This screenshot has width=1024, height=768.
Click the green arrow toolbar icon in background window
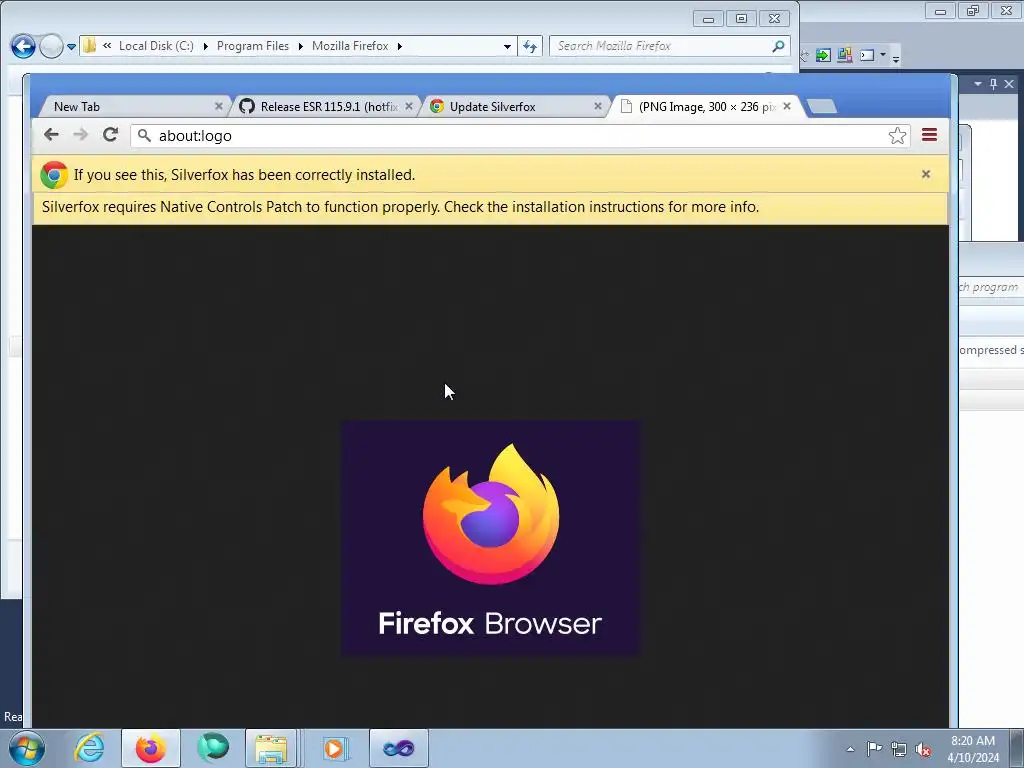click(x=823, y=56)
